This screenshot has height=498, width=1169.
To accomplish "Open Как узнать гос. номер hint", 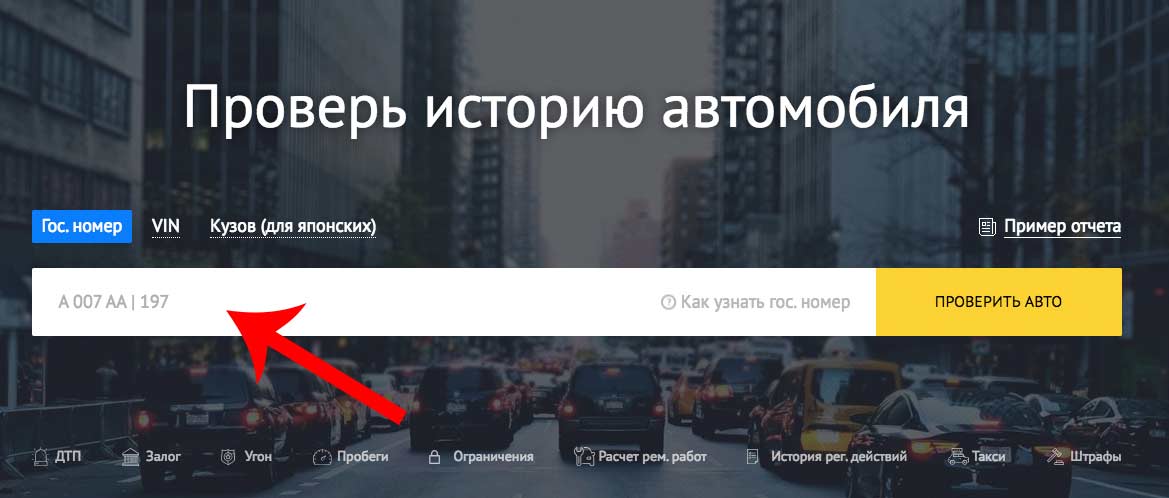I will point(765,303).
